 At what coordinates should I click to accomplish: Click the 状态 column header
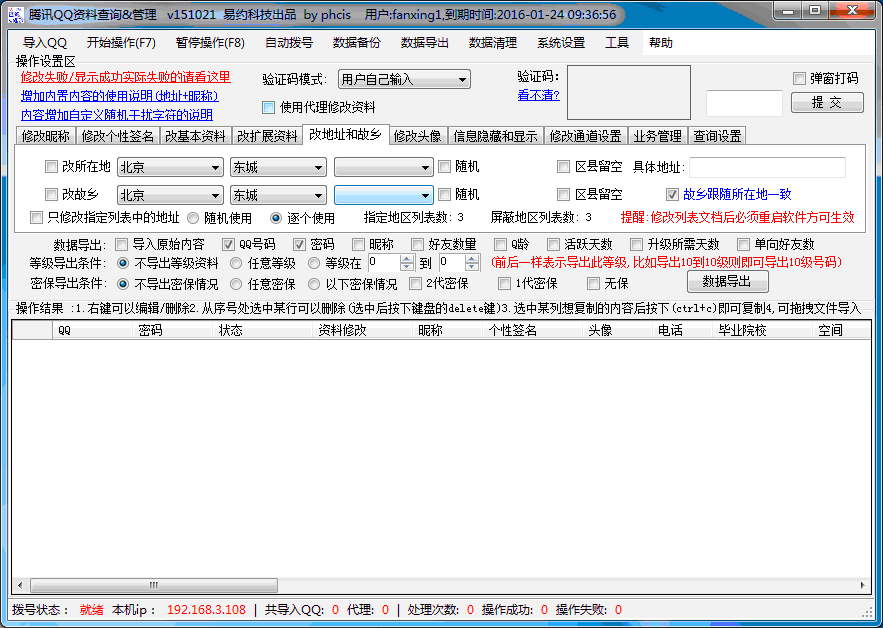click(262, 330)
